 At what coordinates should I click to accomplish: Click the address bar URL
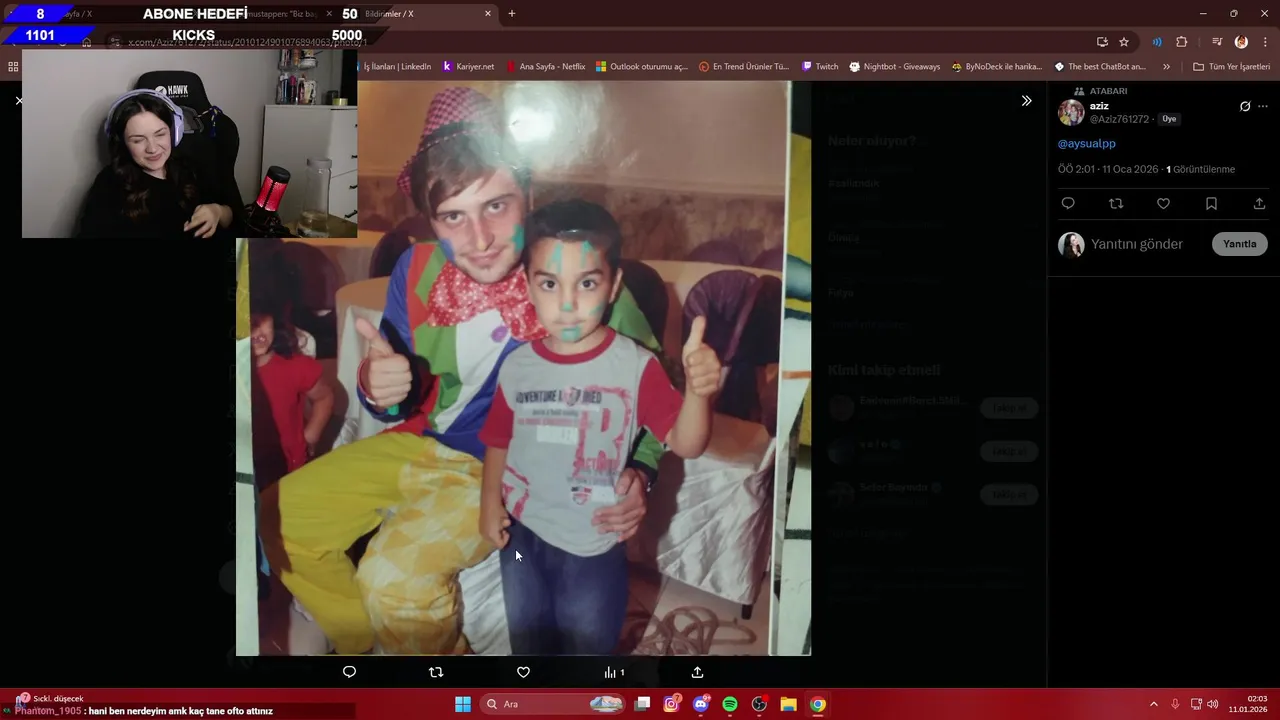[247, 42]
